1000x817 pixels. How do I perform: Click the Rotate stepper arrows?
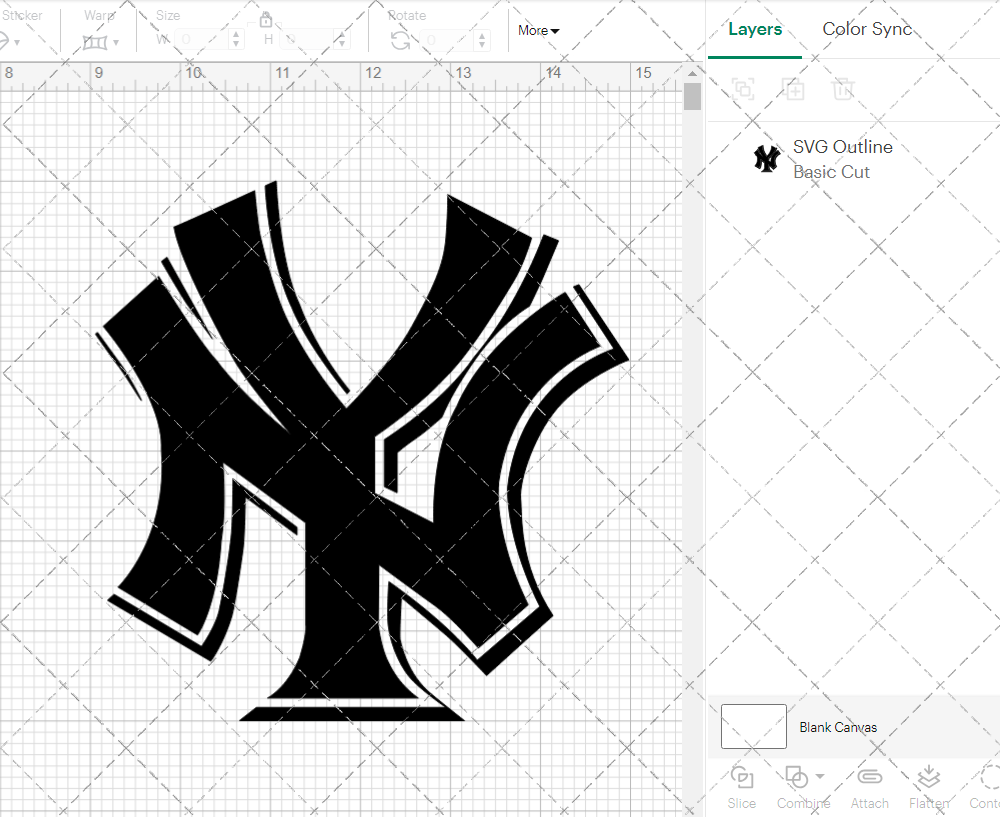[482, 40]
